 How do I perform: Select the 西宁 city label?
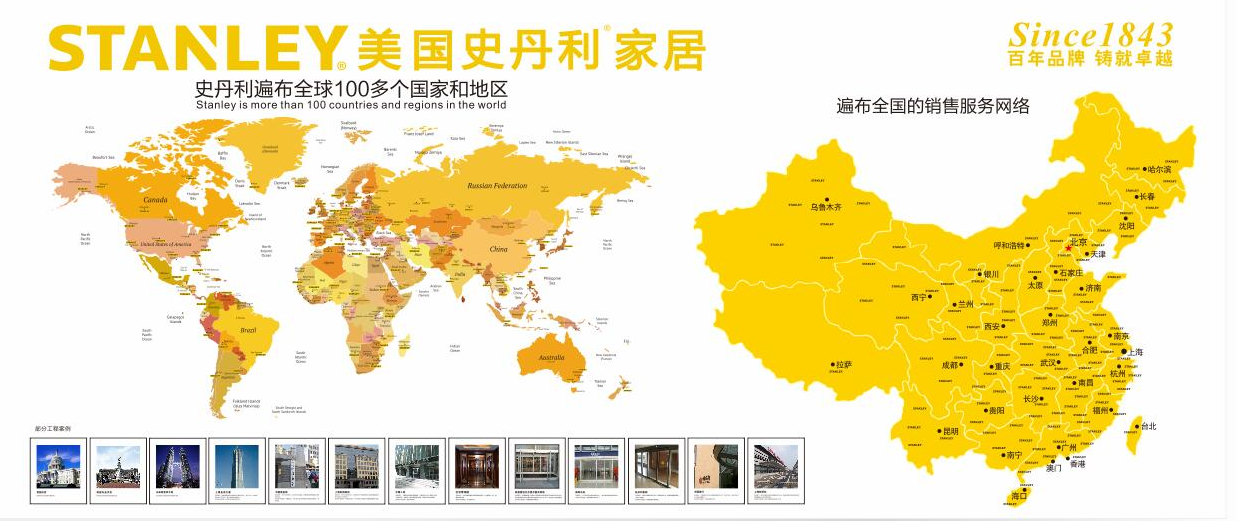pos(919,297)
